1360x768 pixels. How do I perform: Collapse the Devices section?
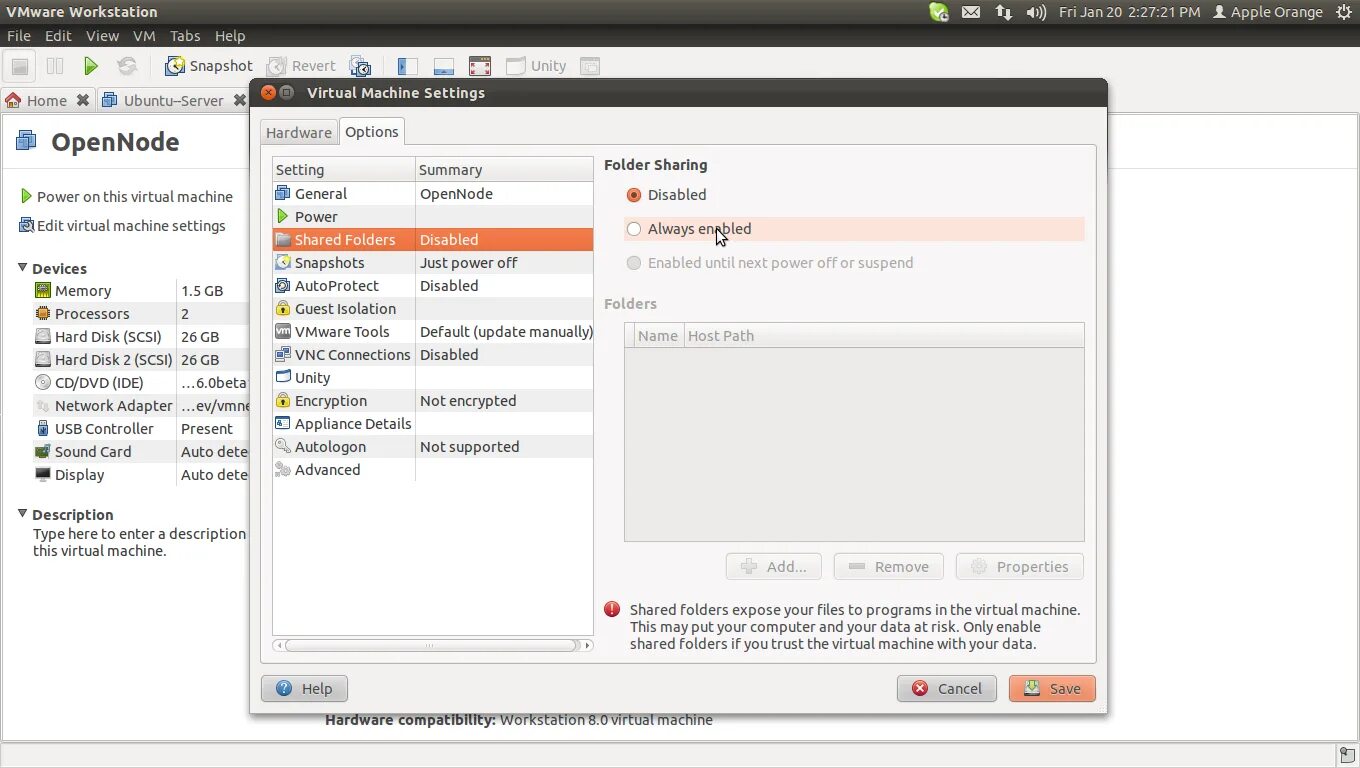tap(22, 268)
